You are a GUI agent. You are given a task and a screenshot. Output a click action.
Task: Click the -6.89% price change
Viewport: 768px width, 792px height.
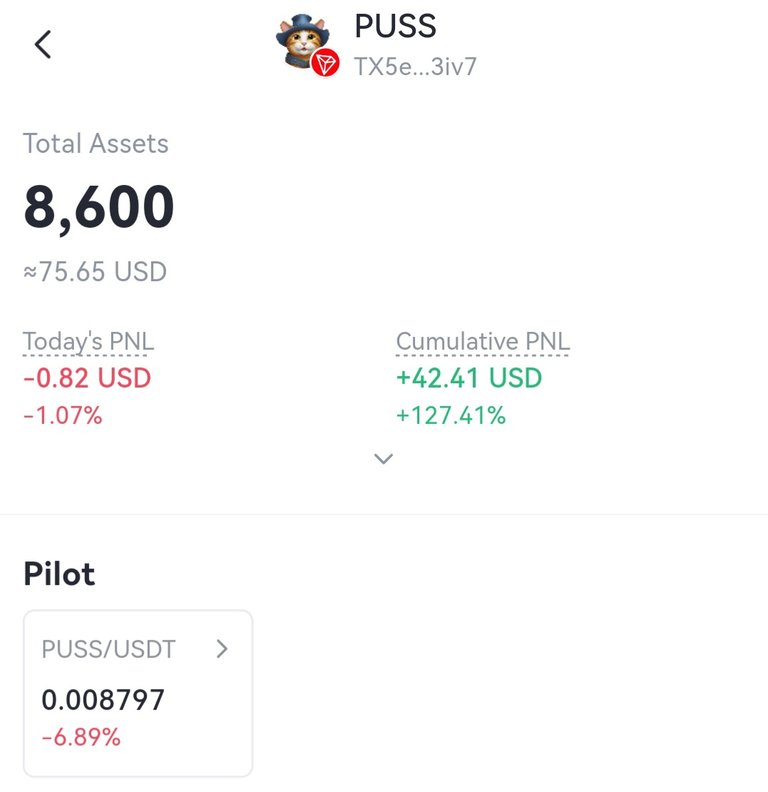(x=81, y=737)
